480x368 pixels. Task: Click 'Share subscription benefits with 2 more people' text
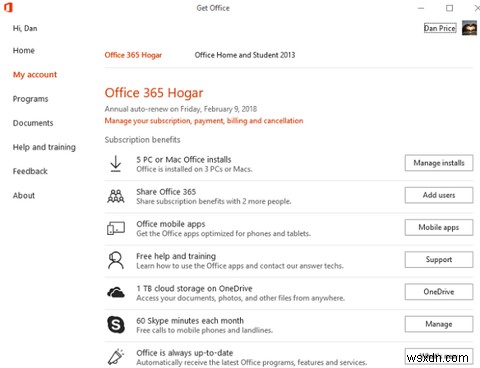click(214, 201)
